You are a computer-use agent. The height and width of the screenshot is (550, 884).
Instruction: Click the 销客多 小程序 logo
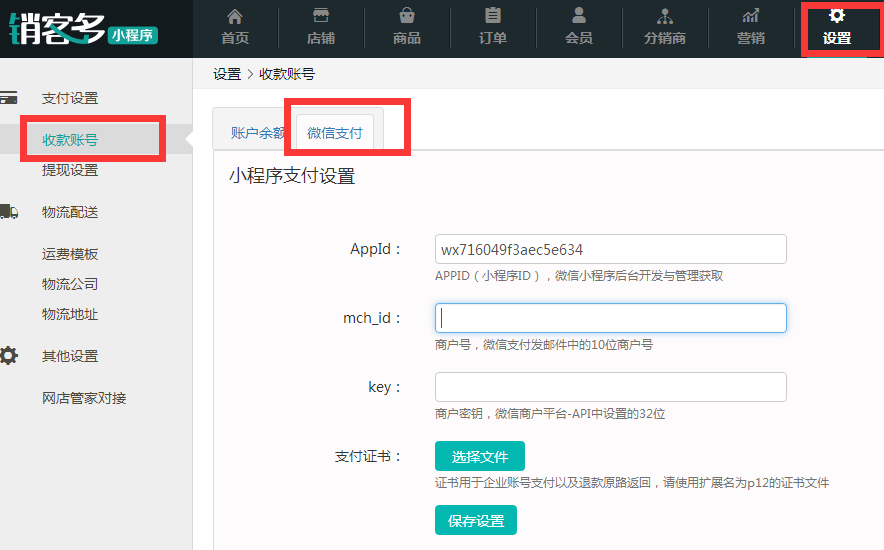click(83, 29)
